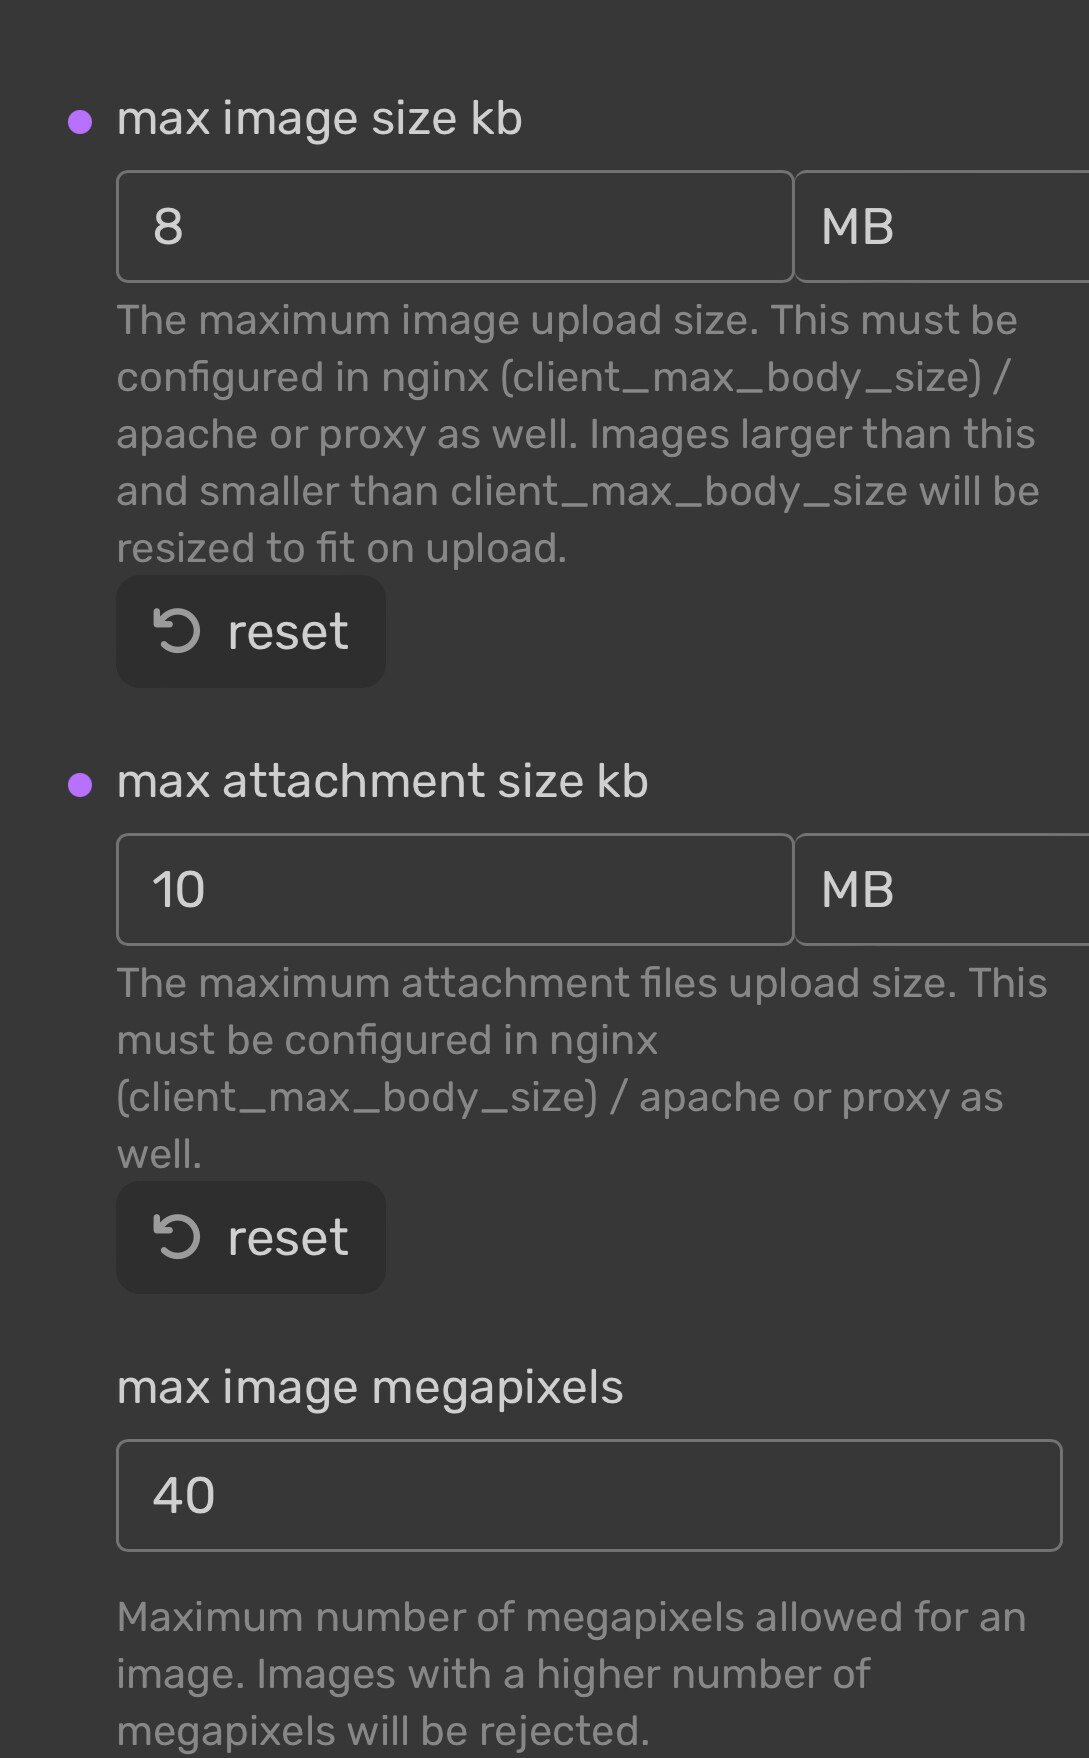Click the maximum image upload size description text
Image resolution: width=1089 pixels, height=1758 pixels.
point(578,434)
